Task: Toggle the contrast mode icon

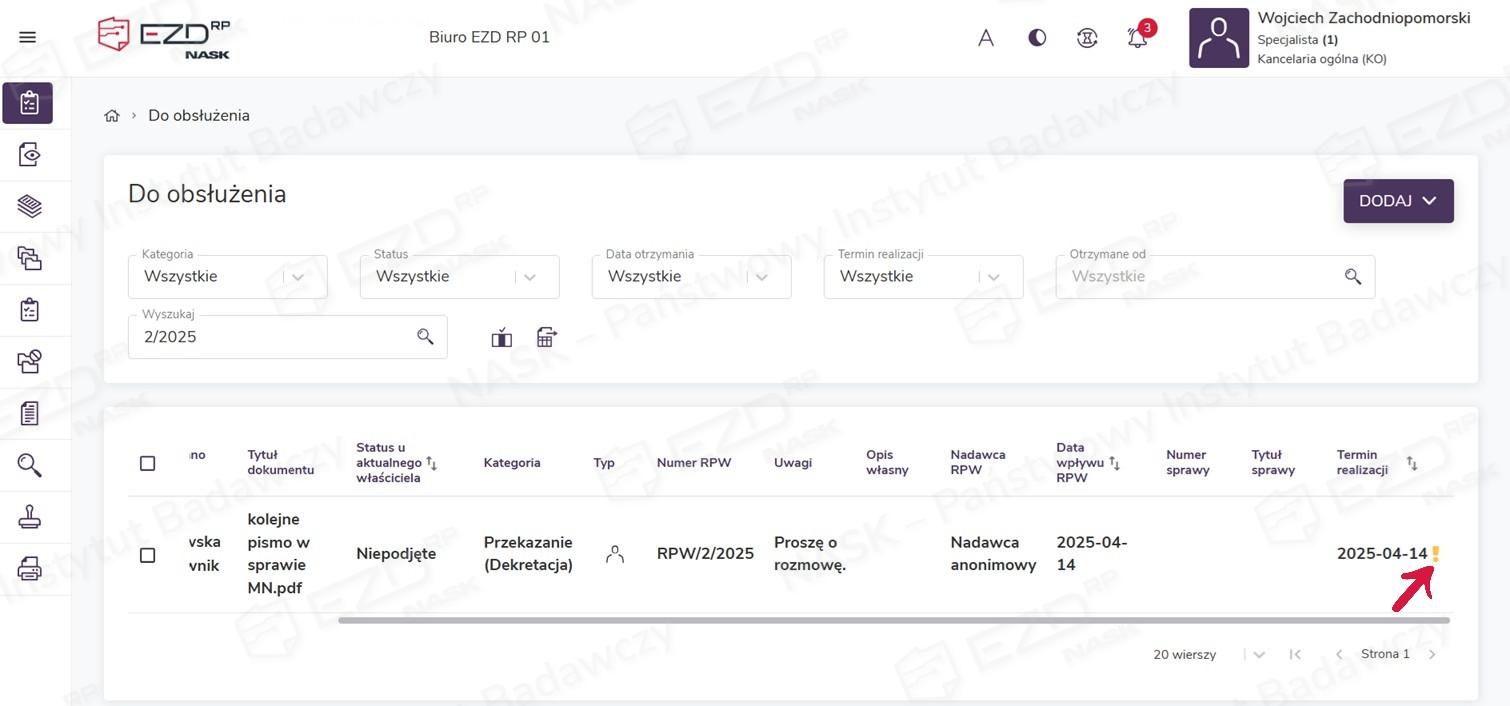Action: (x=1037, y=38)
